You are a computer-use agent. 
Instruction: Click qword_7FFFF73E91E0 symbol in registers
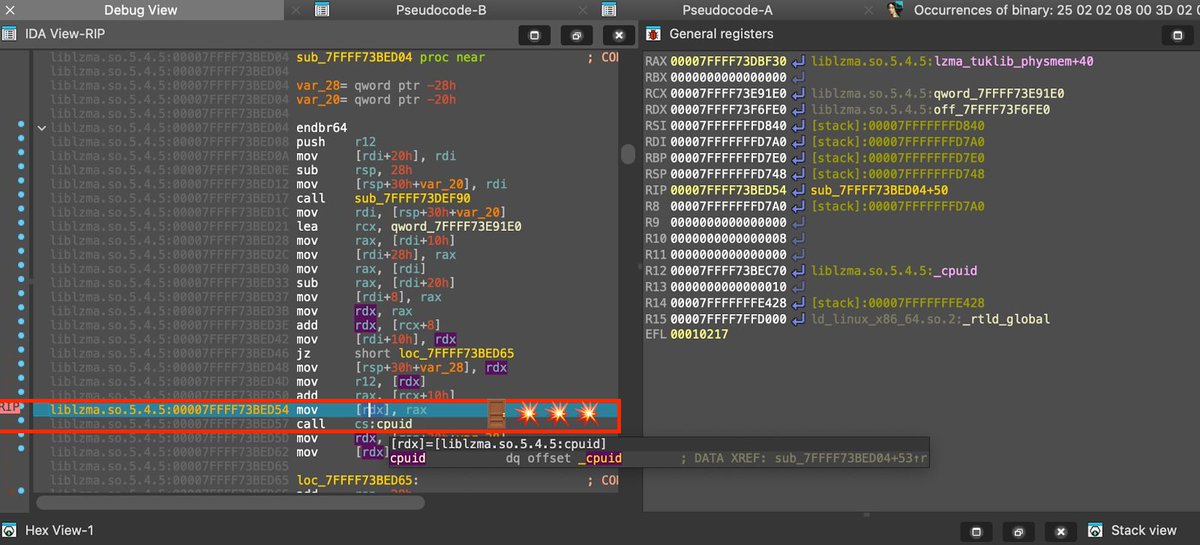coord(998,94)
